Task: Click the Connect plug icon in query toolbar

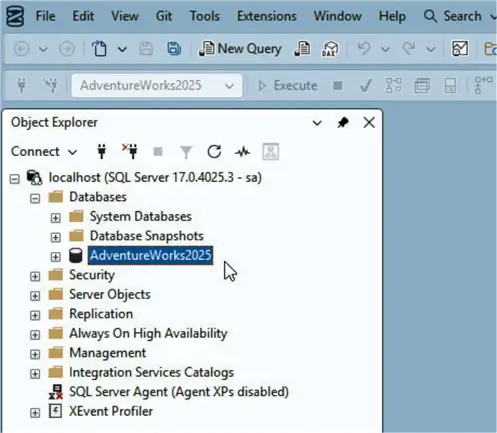Action: (x=22, y=85)
